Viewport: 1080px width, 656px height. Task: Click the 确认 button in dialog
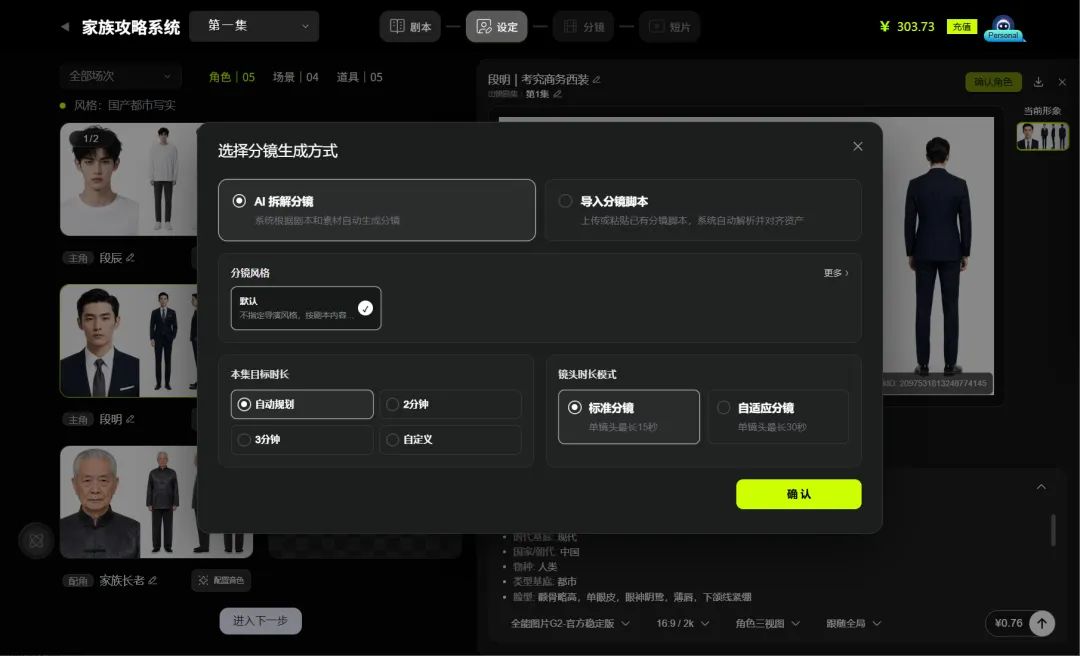point(798,494)
